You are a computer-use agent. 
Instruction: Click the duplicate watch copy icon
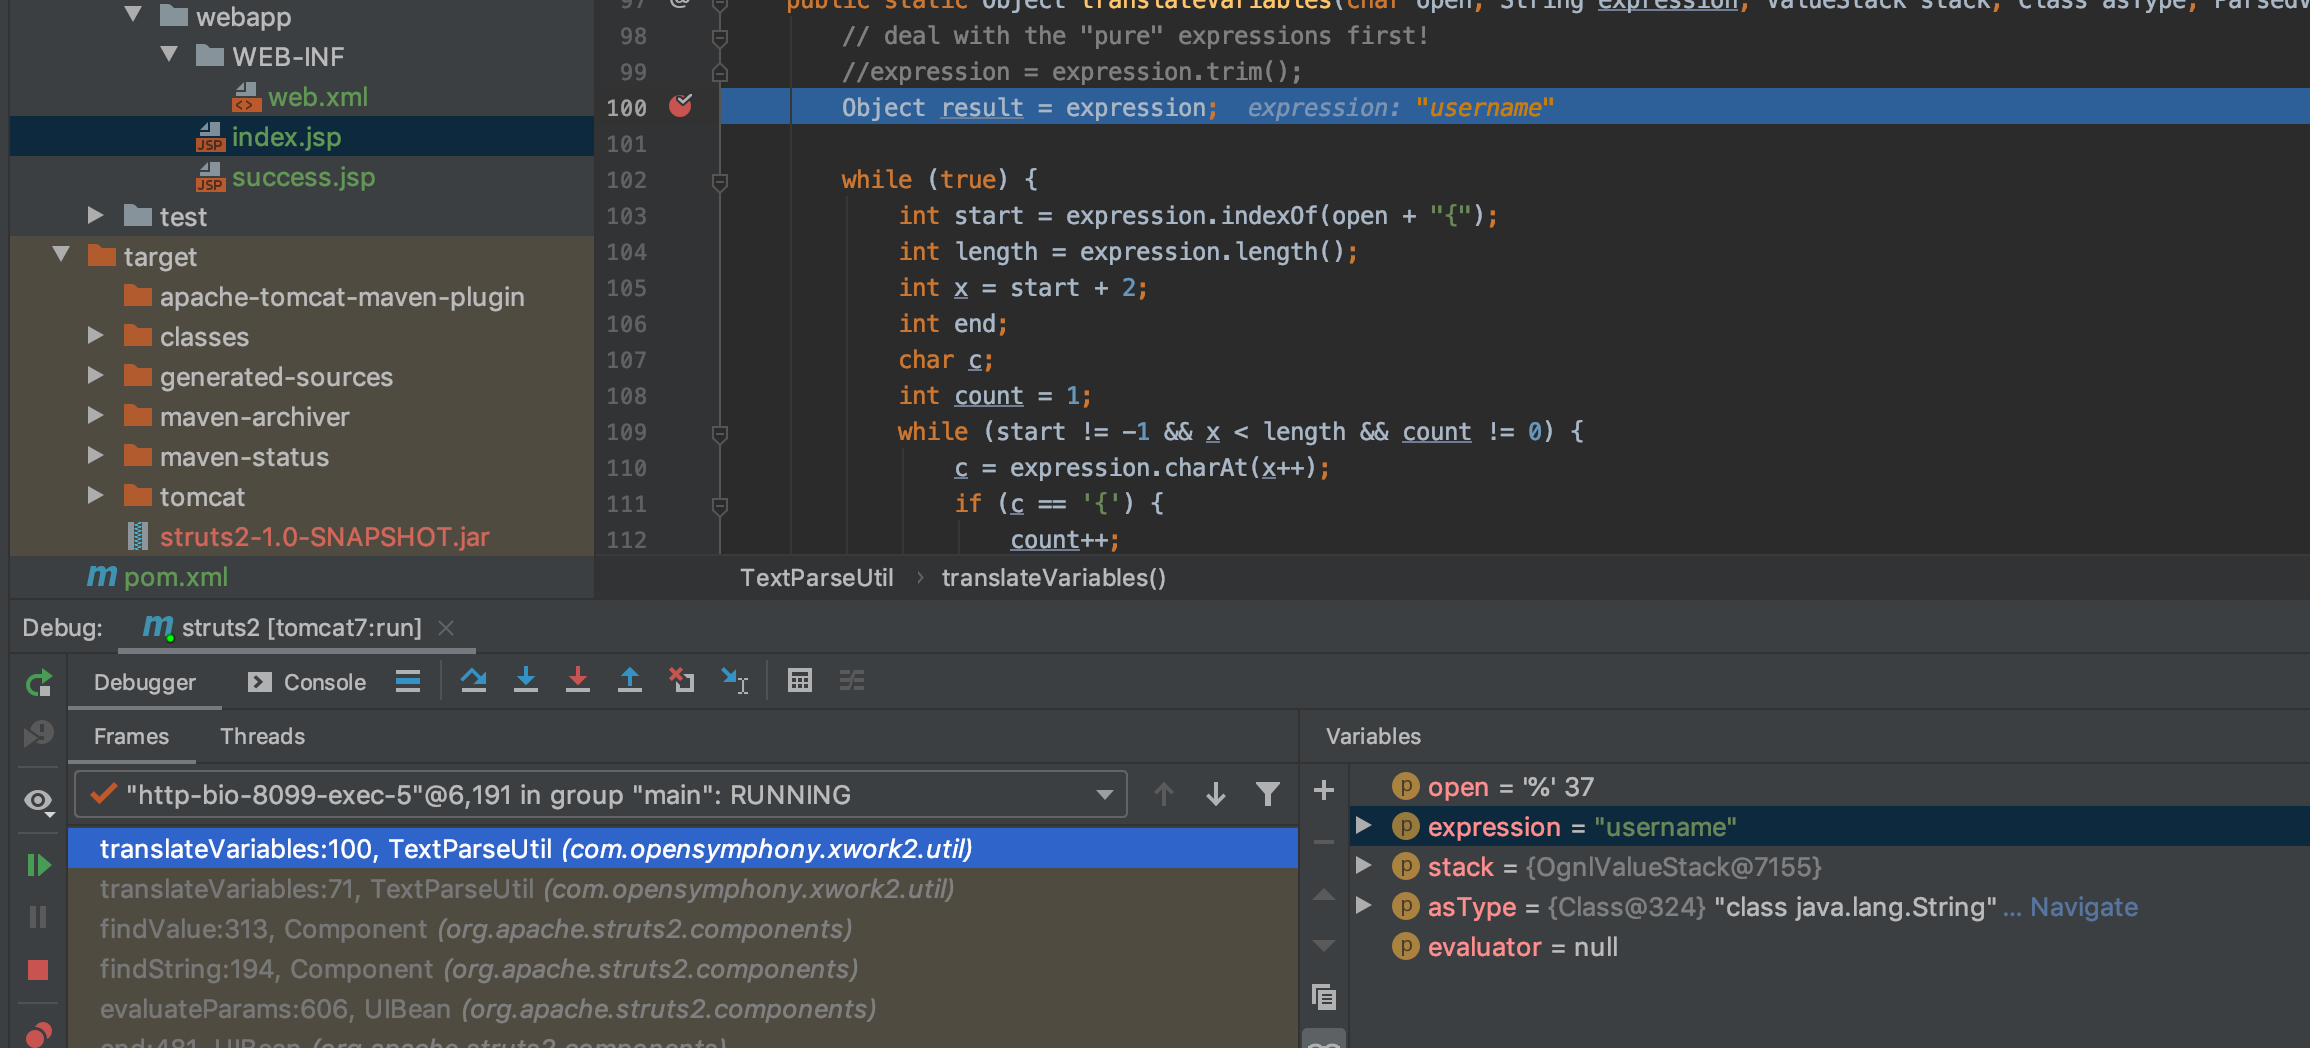[x=1324, y=997]
